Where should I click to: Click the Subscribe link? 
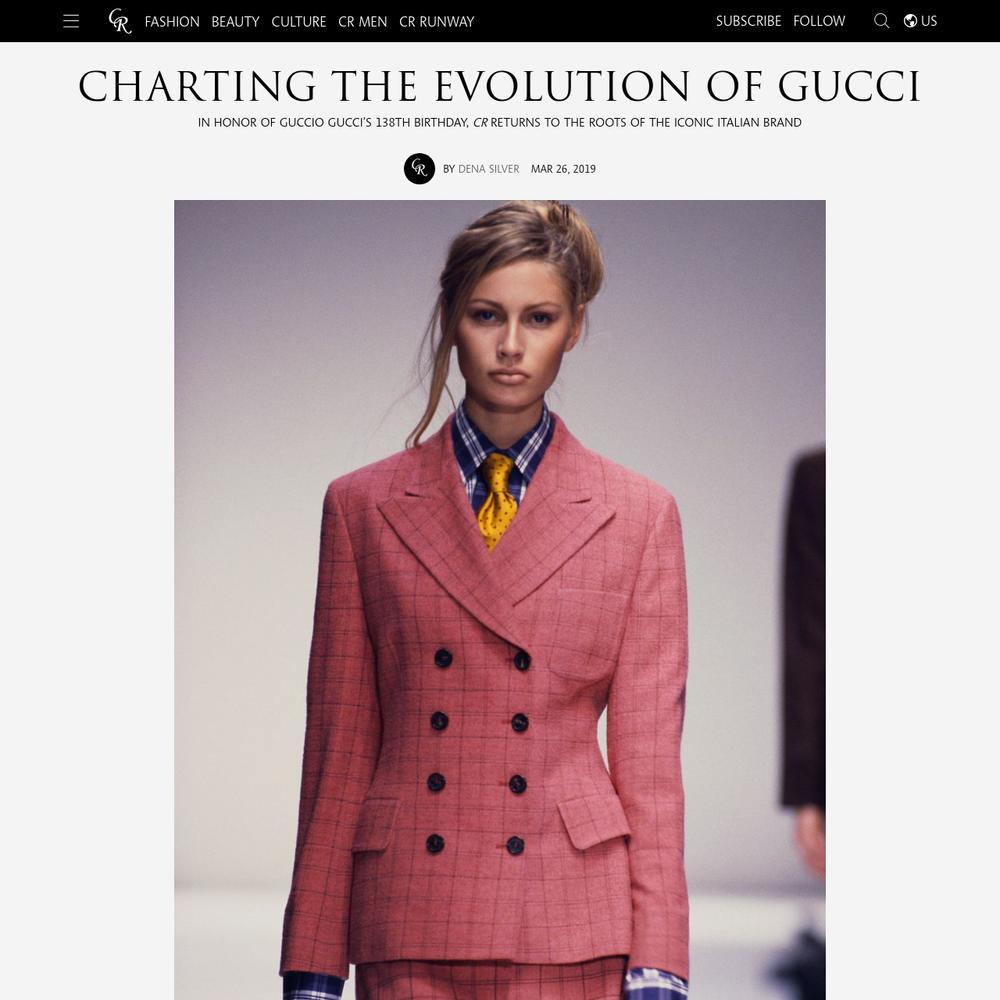coord(748,21)
